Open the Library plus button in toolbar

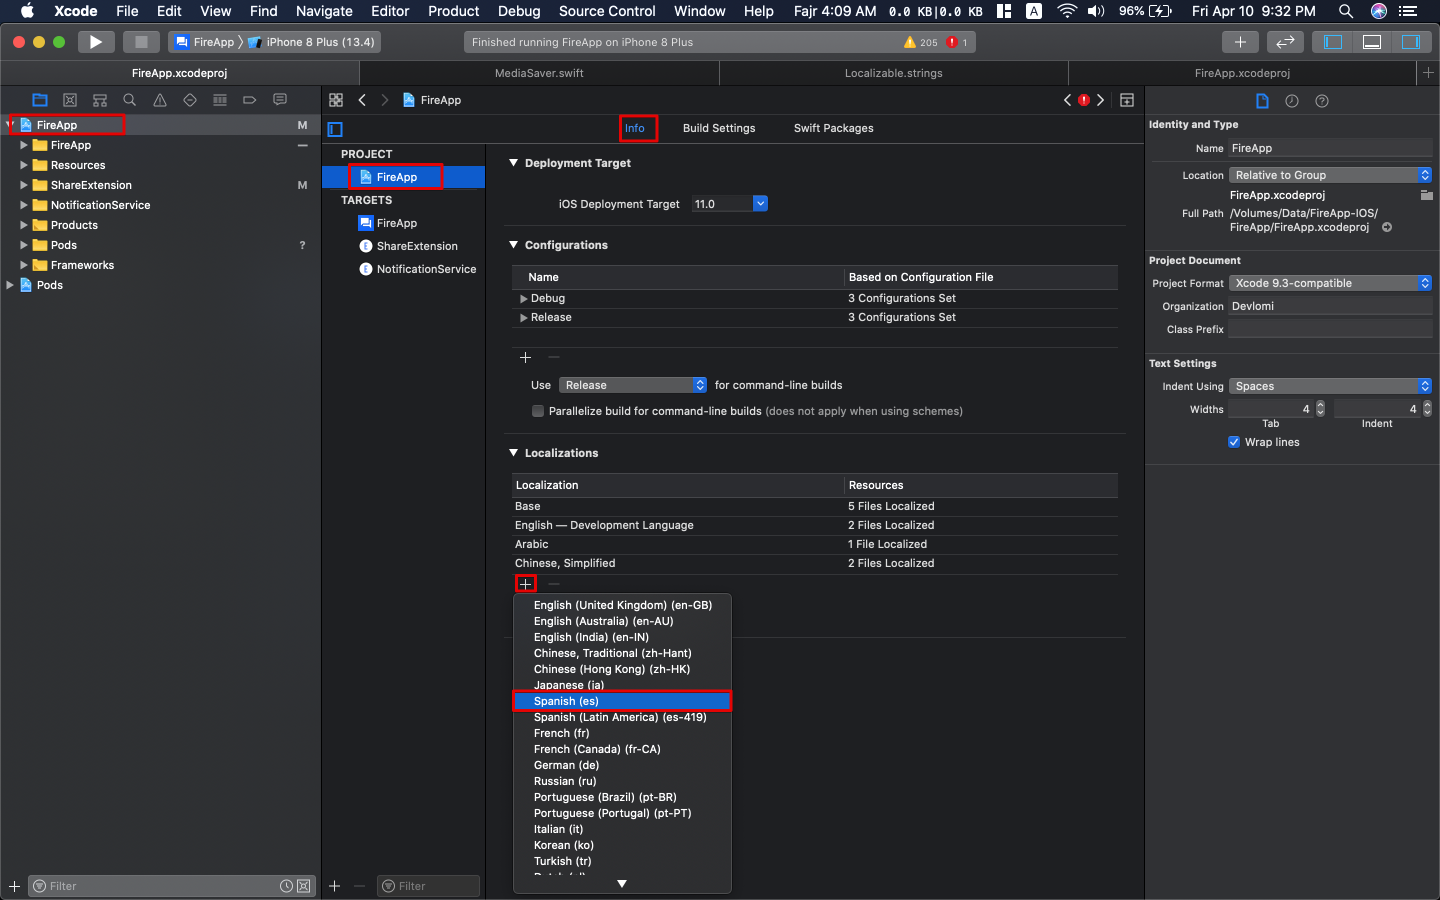[x=1240, y=42]
